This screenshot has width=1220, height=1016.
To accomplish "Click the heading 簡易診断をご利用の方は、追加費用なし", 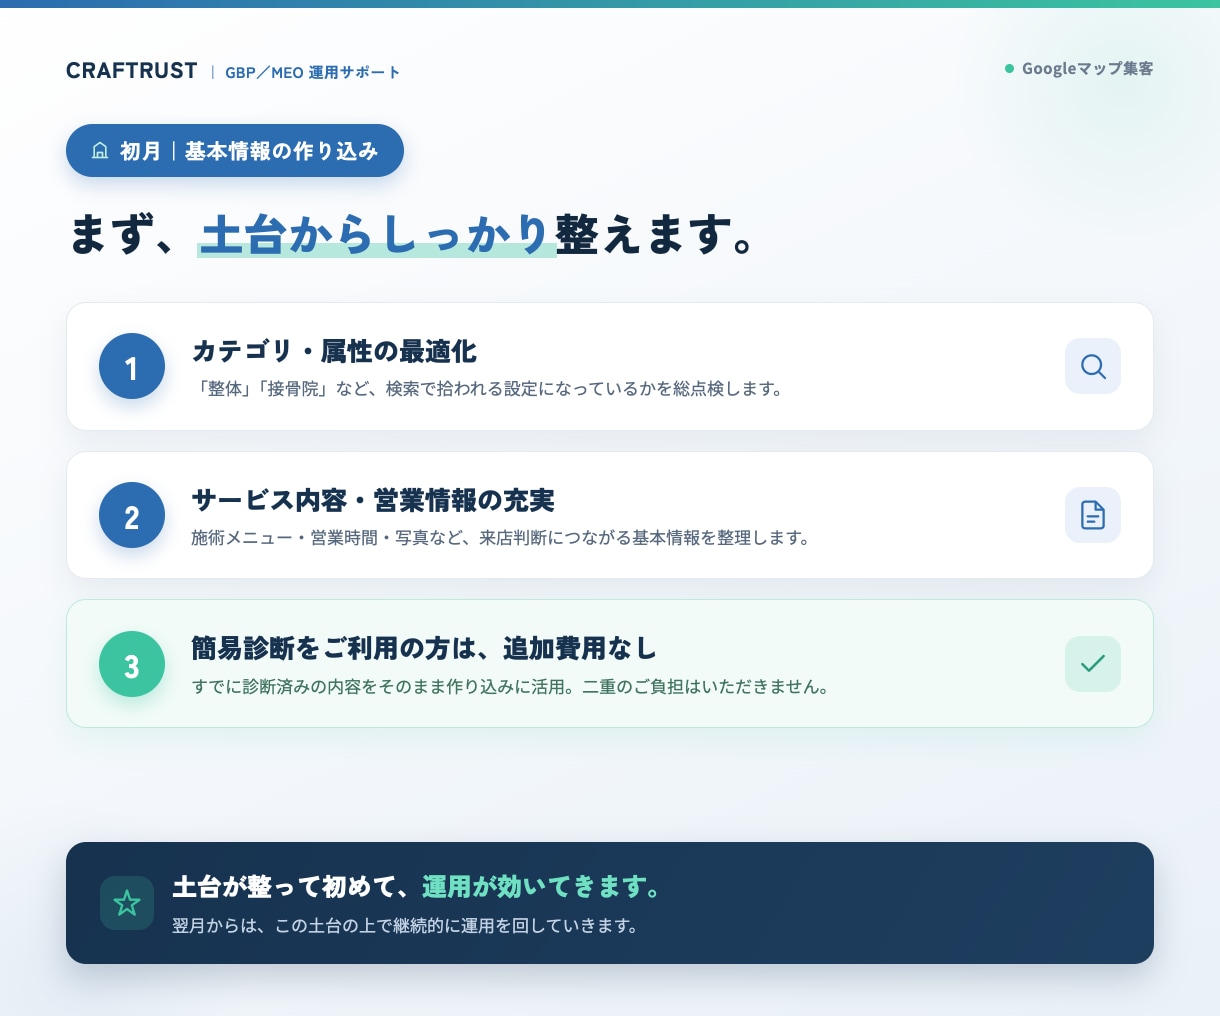I will click(x=424, y=649).
